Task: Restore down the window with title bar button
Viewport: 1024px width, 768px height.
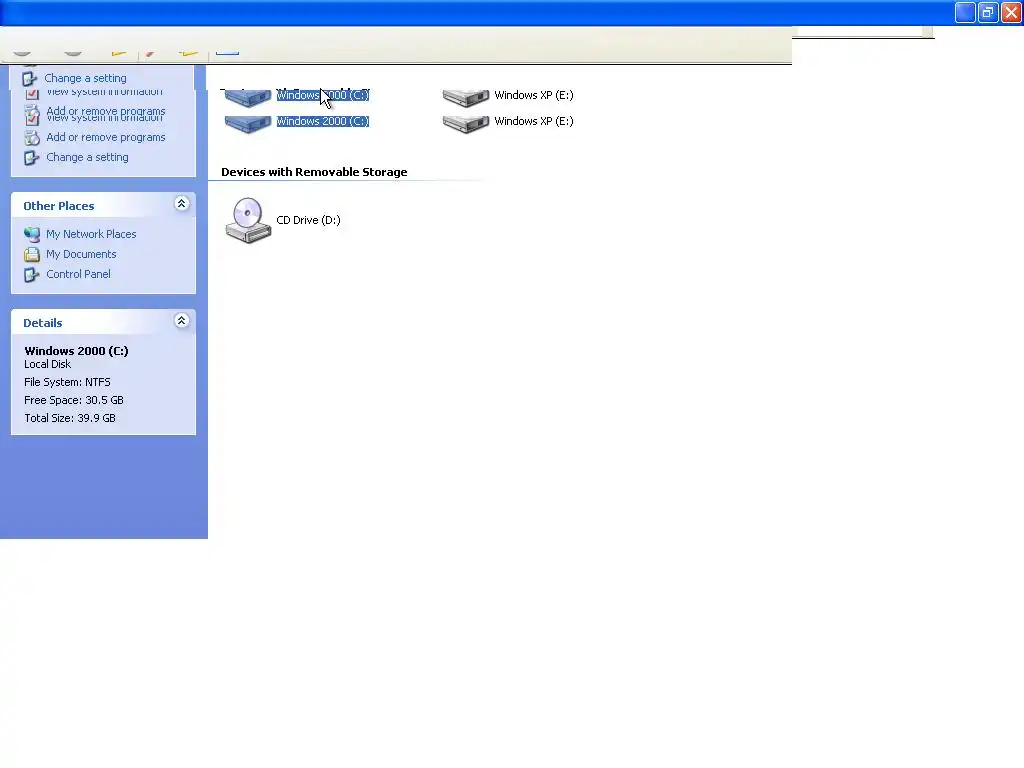Action: coord(988,12)
